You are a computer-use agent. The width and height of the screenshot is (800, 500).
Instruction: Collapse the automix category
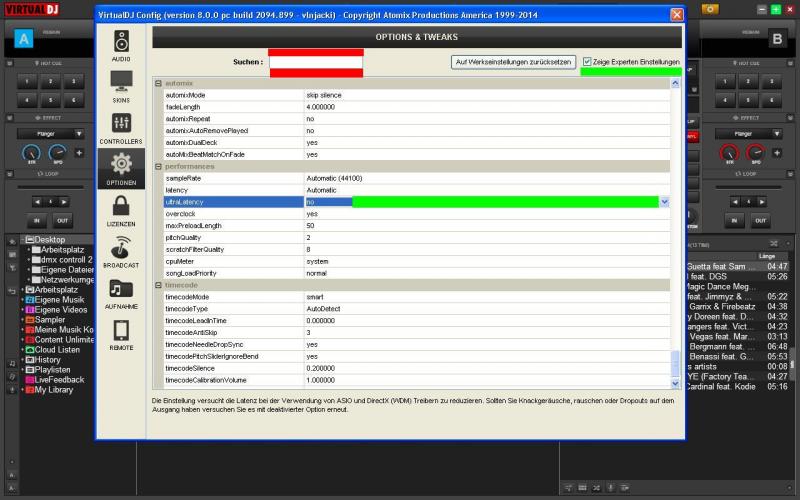tap(158, 83)
